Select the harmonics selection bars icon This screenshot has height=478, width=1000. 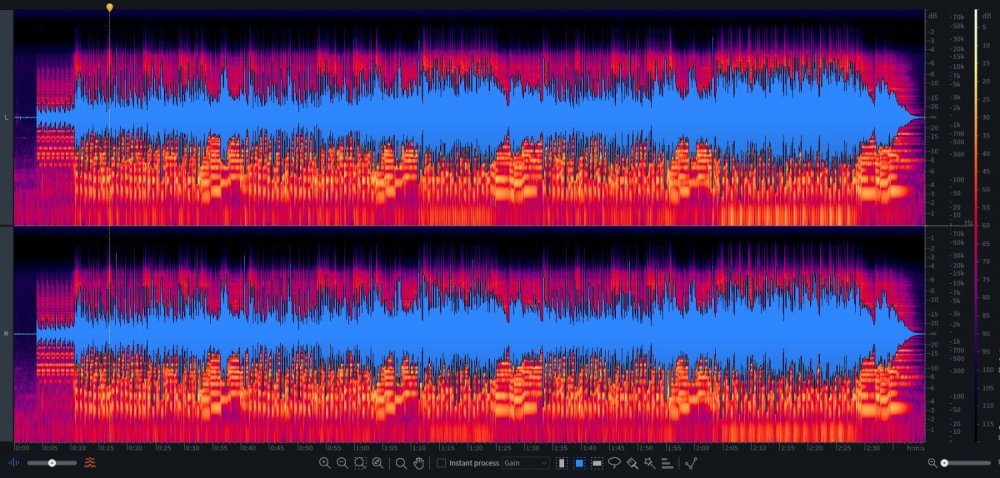(x=667, y=463)
